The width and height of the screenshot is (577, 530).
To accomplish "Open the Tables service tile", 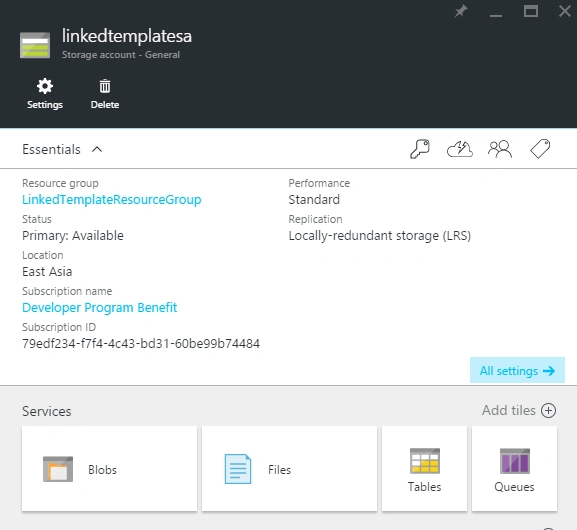I will click(424, 469).
